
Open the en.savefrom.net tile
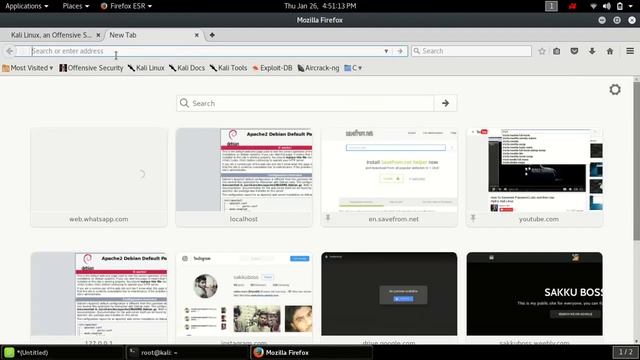coord(389,177)
